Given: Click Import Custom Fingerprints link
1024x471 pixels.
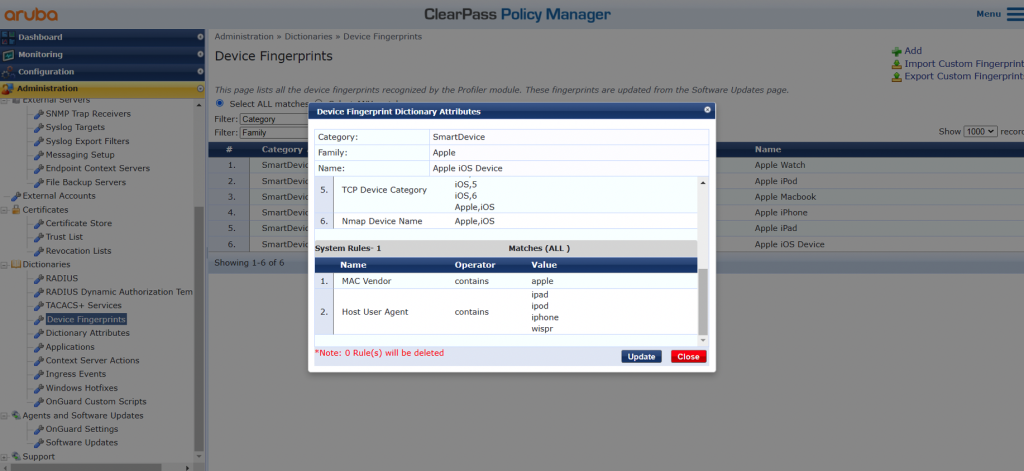Looking at the screenshot, I should [x=964, y=64].
